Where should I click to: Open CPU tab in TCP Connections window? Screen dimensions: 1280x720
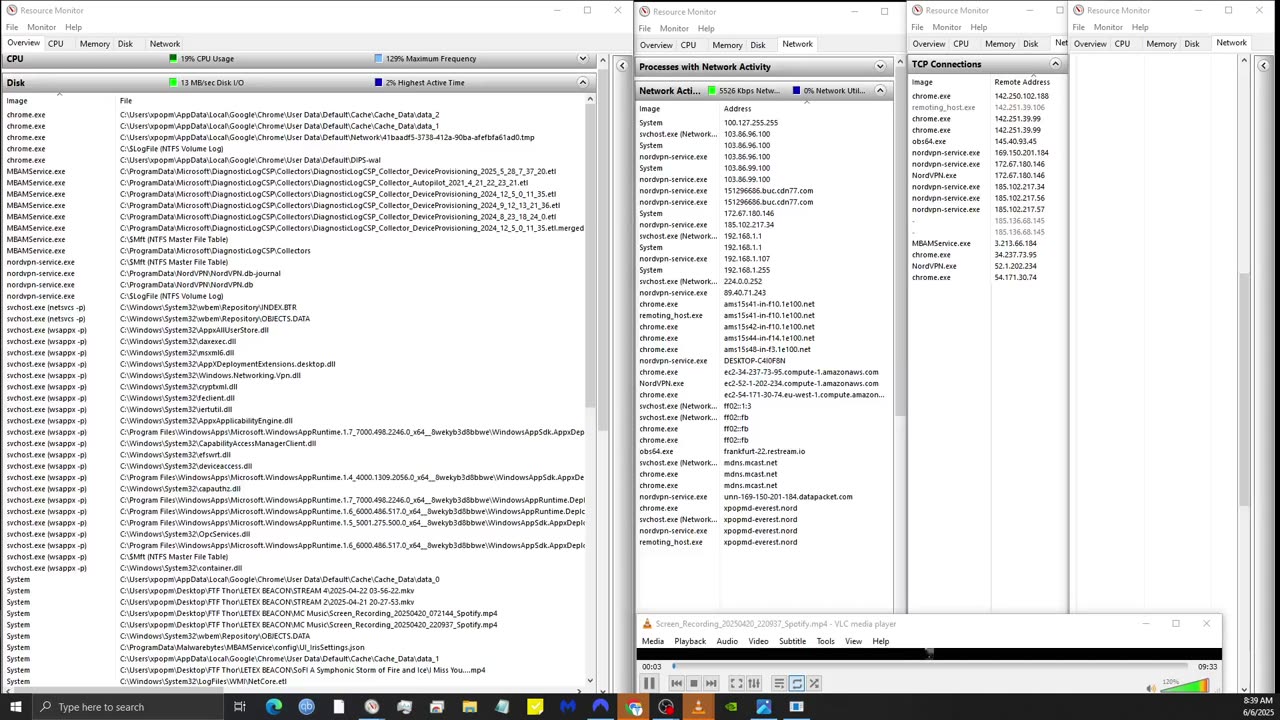pos(961,44)
